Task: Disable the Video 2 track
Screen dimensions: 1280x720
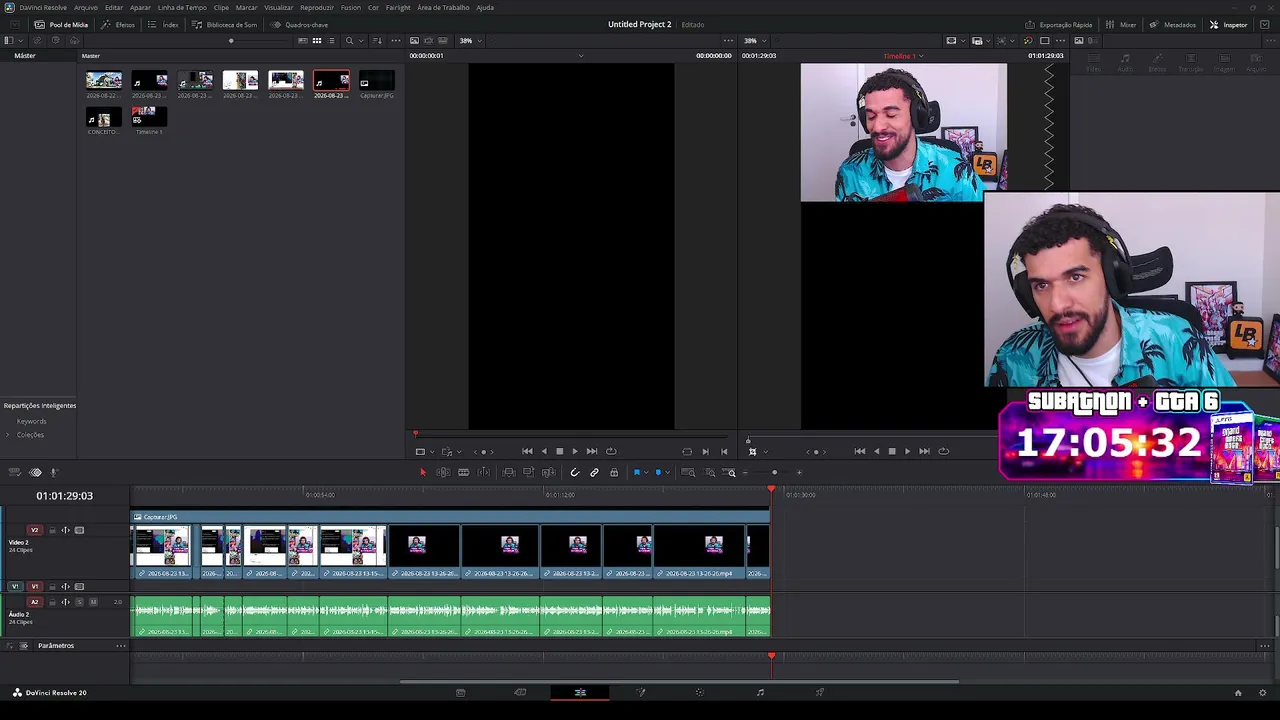Action: click(80, 530)
